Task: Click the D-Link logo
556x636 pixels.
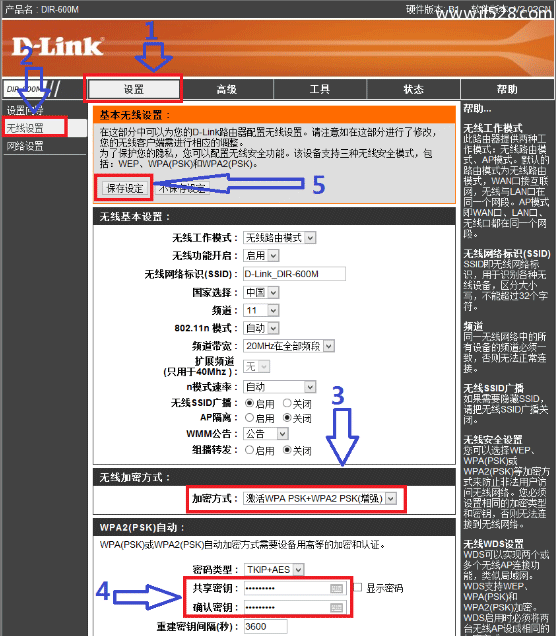Action: tap(58, 46)
